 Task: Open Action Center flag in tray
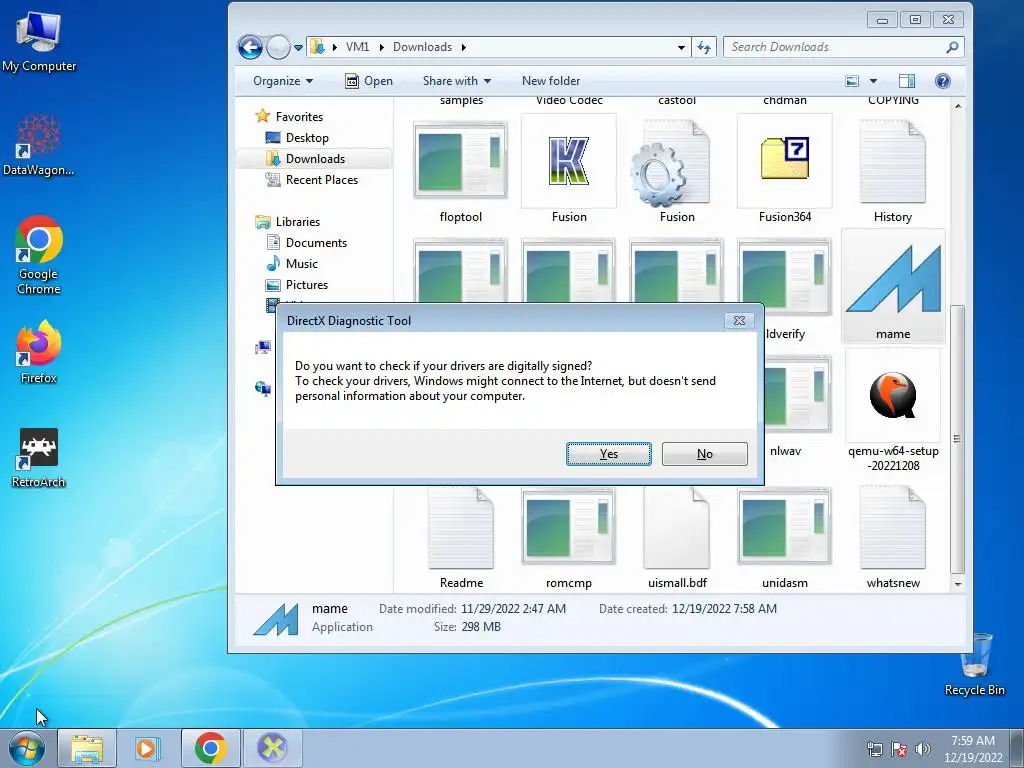pos(899,749)
